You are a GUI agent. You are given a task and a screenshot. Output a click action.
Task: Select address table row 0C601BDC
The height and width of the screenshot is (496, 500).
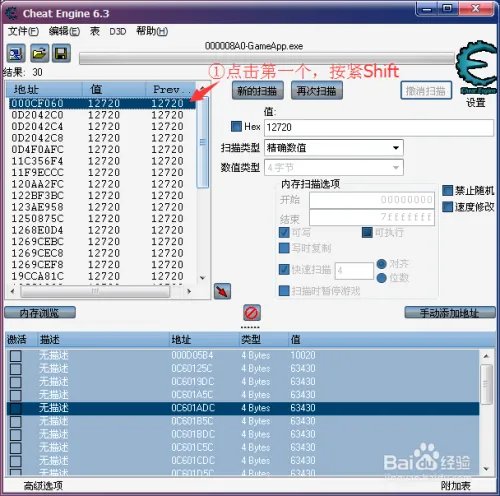[243, 434]
